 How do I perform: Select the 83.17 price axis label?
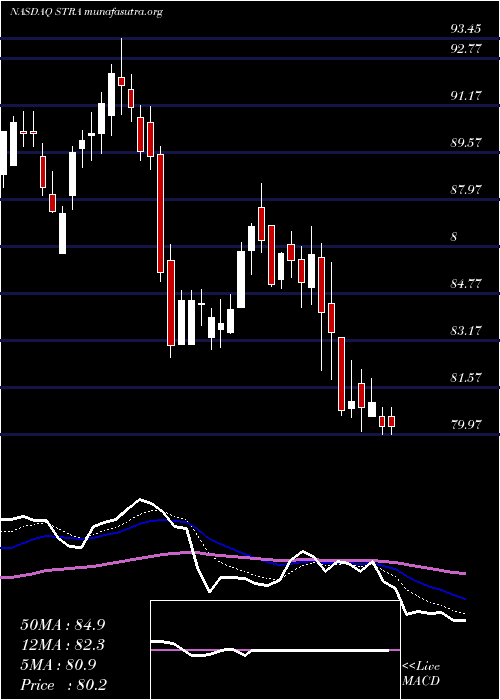click(x=466, y=330)
